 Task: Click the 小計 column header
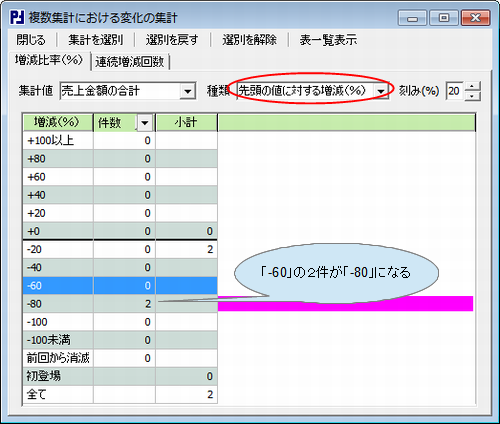pyautogui.click(x=186, y=123)
